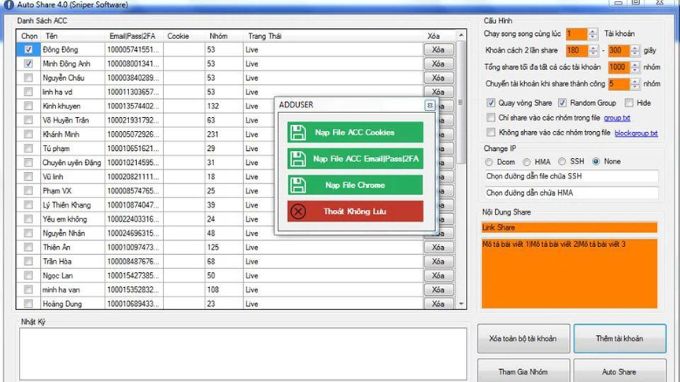Open the blockgroup.txt link

[x=636, y=133]
